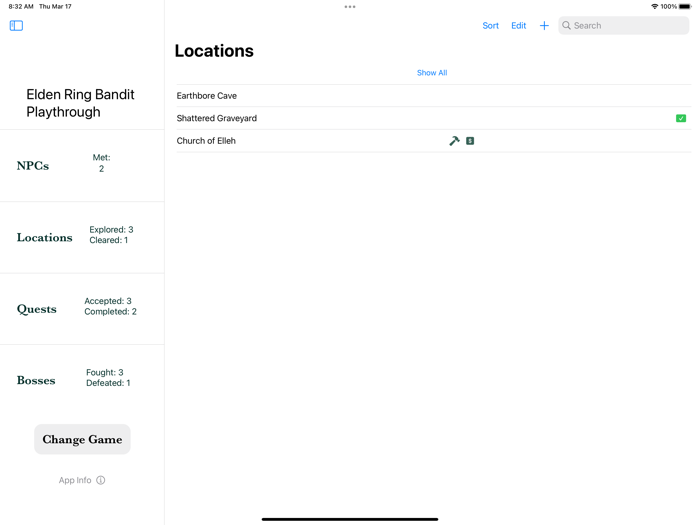Tap the Wi-Fi status icon
The image size is (700, 525).
click(x=654, y=6)
